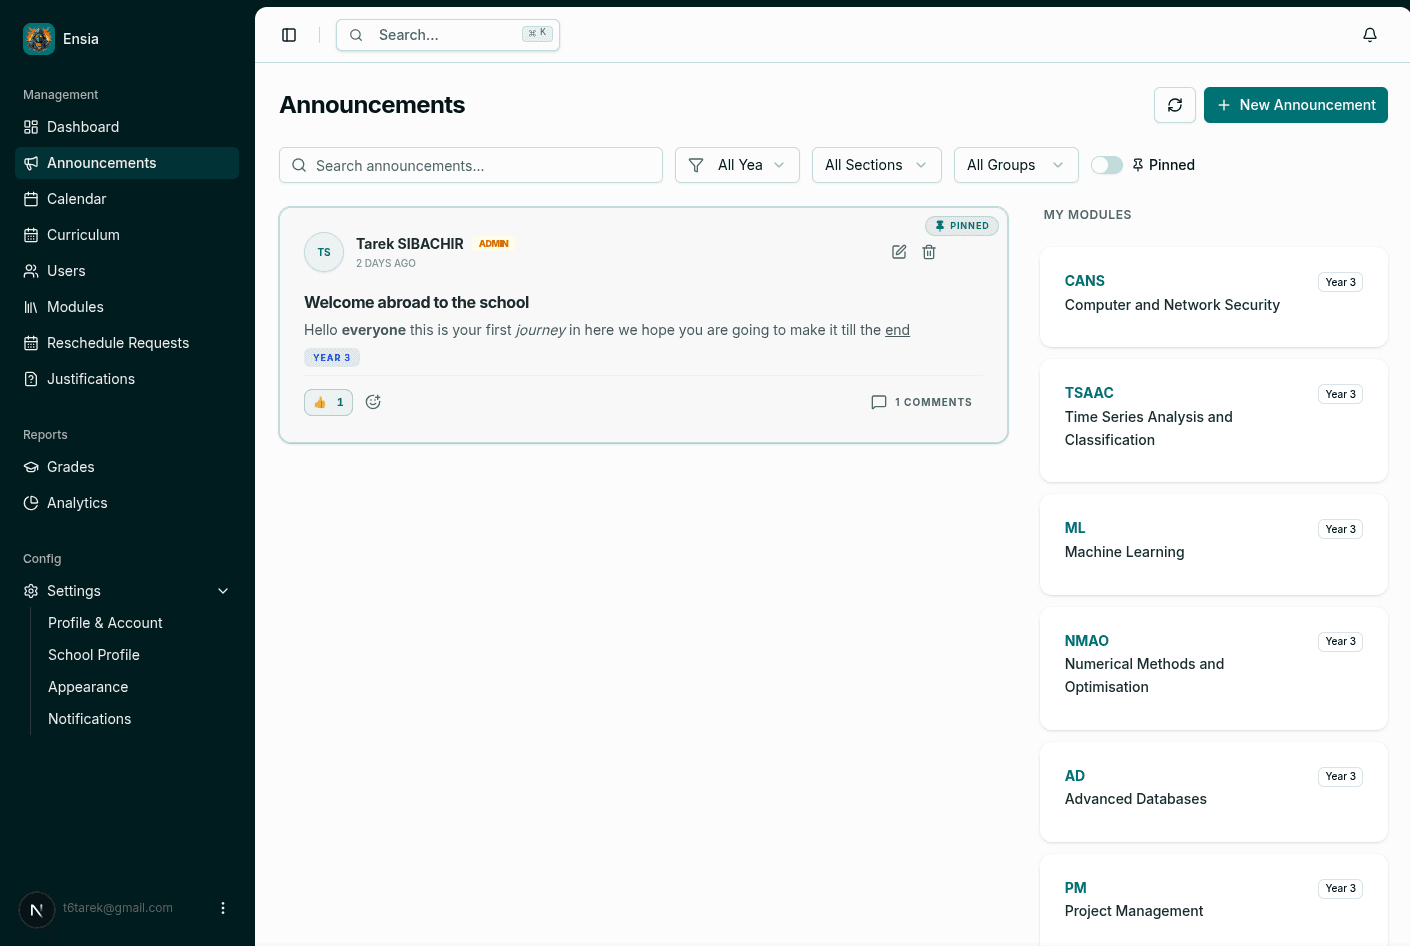Toggle the PINNED badge on the announcement

[961, 225]
